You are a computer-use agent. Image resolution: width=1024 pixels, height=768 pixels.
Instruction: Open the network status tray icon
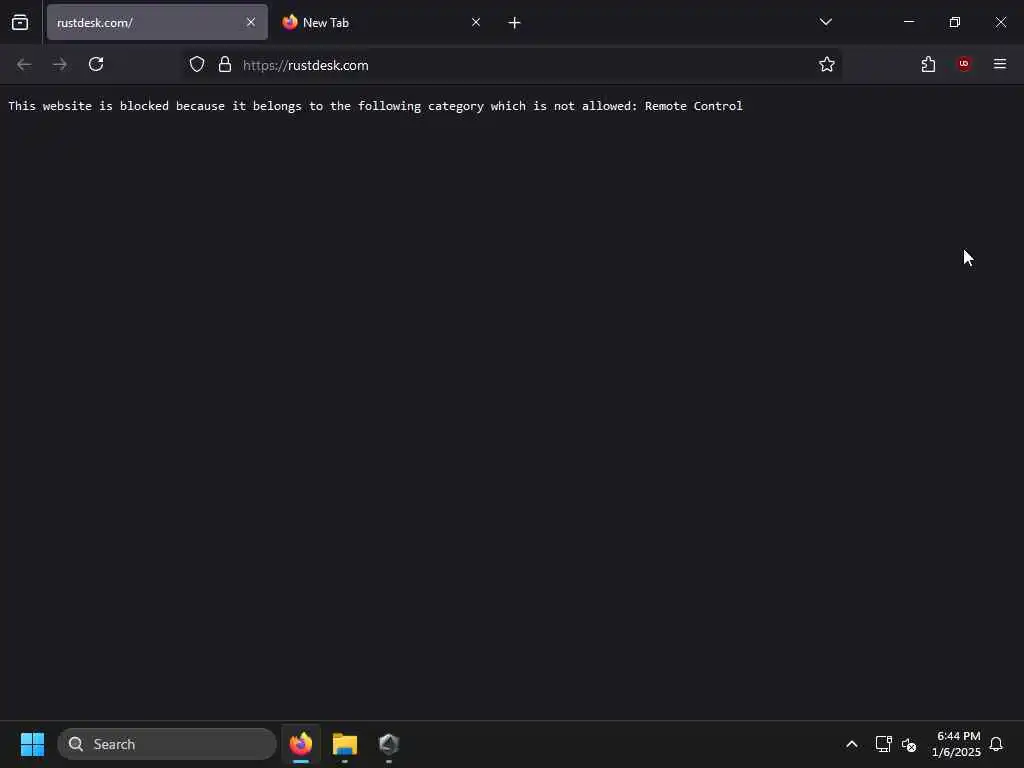point(883,744)
